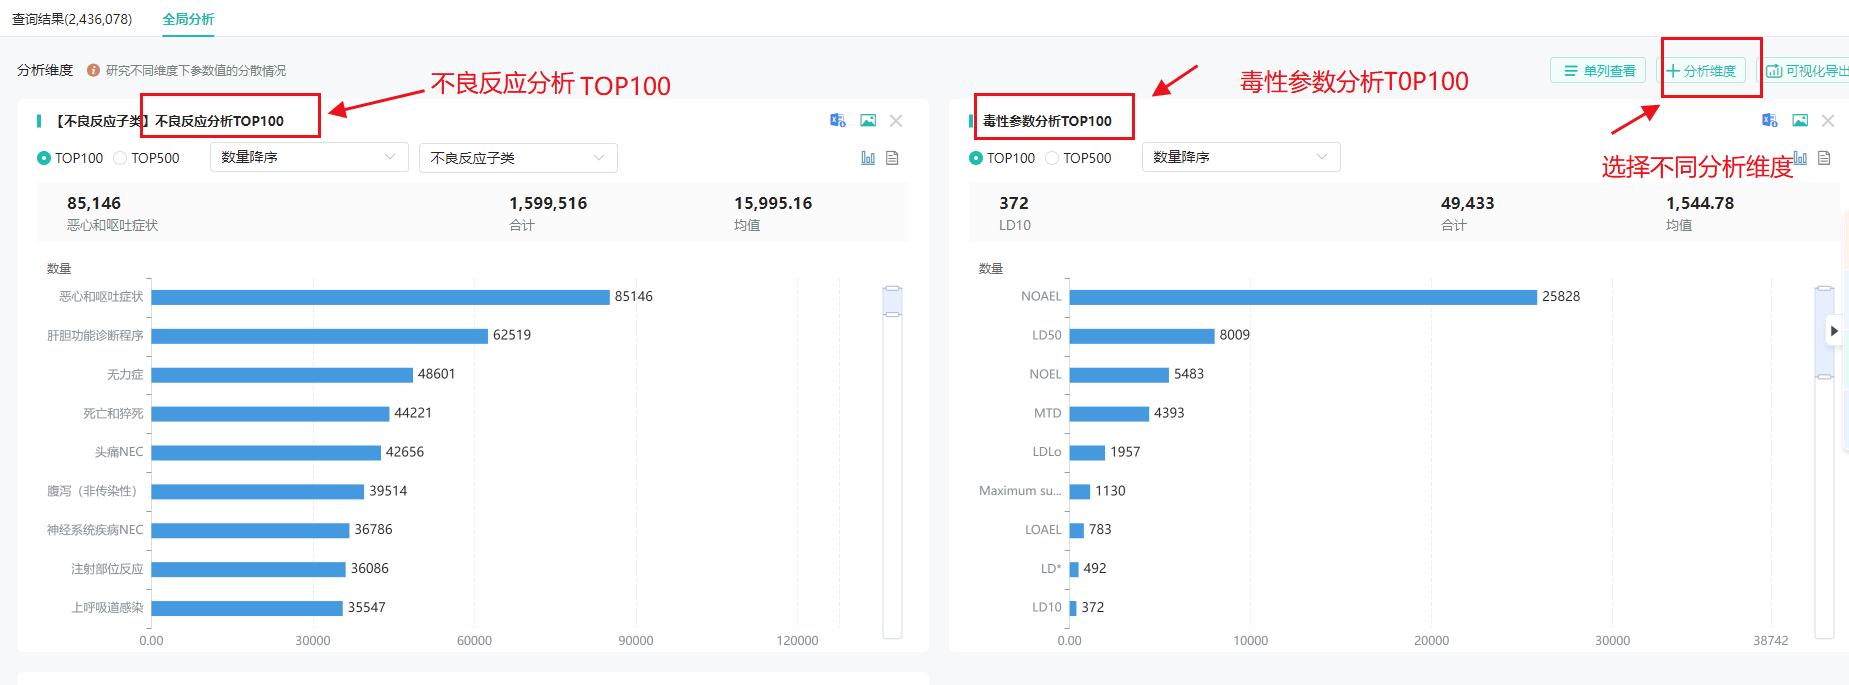Click the LD50 bar (8009)
This screenshot has height=685, width=1849.
coord(1142,336)
